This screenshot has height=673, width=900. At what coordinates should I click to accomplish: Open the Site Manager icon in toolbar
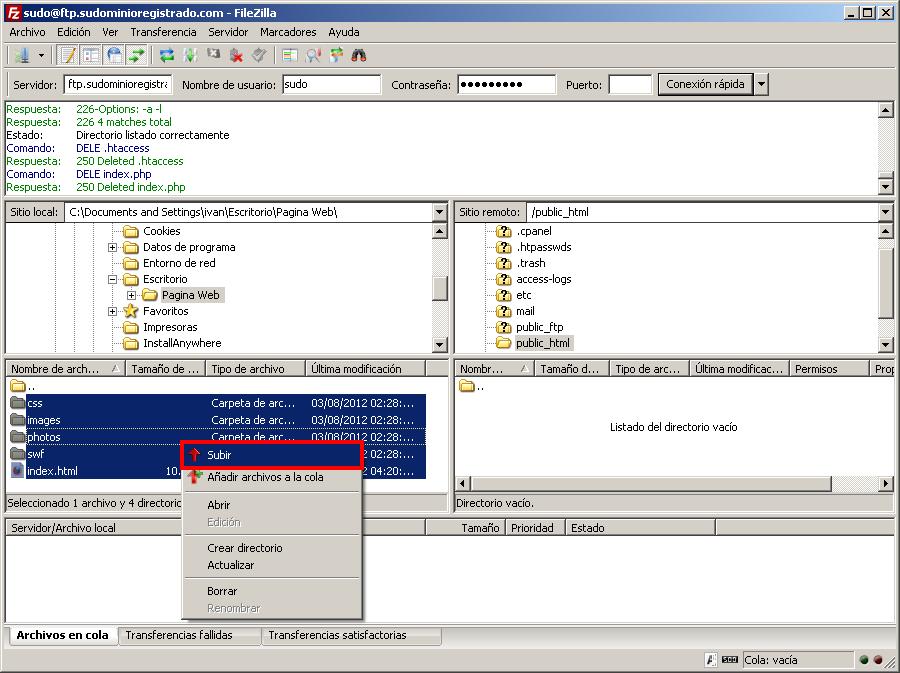click(x=22, y=55)
